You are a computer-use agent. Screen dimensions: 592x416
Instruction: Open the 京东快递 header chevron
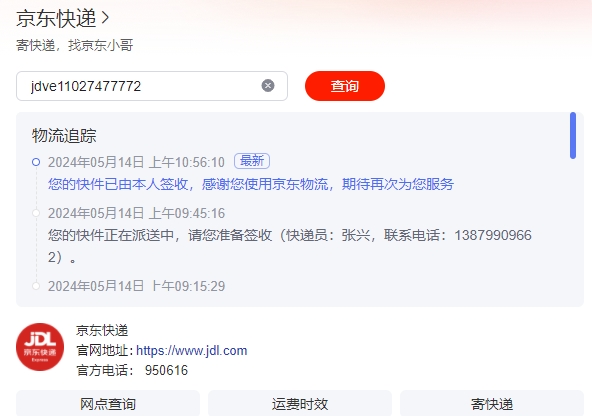(105, 18)
